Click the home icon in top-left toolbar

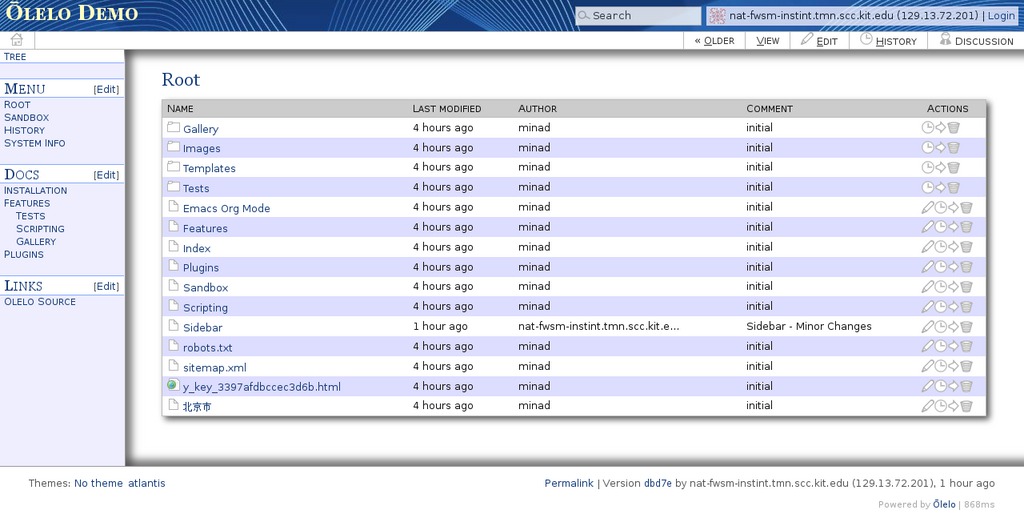coord(16,40)
